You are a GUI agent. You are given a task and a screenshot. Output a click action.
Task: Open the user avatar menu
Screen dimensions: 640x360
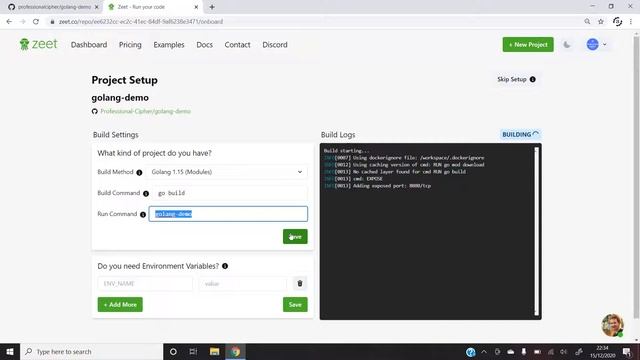click(596, 44)
